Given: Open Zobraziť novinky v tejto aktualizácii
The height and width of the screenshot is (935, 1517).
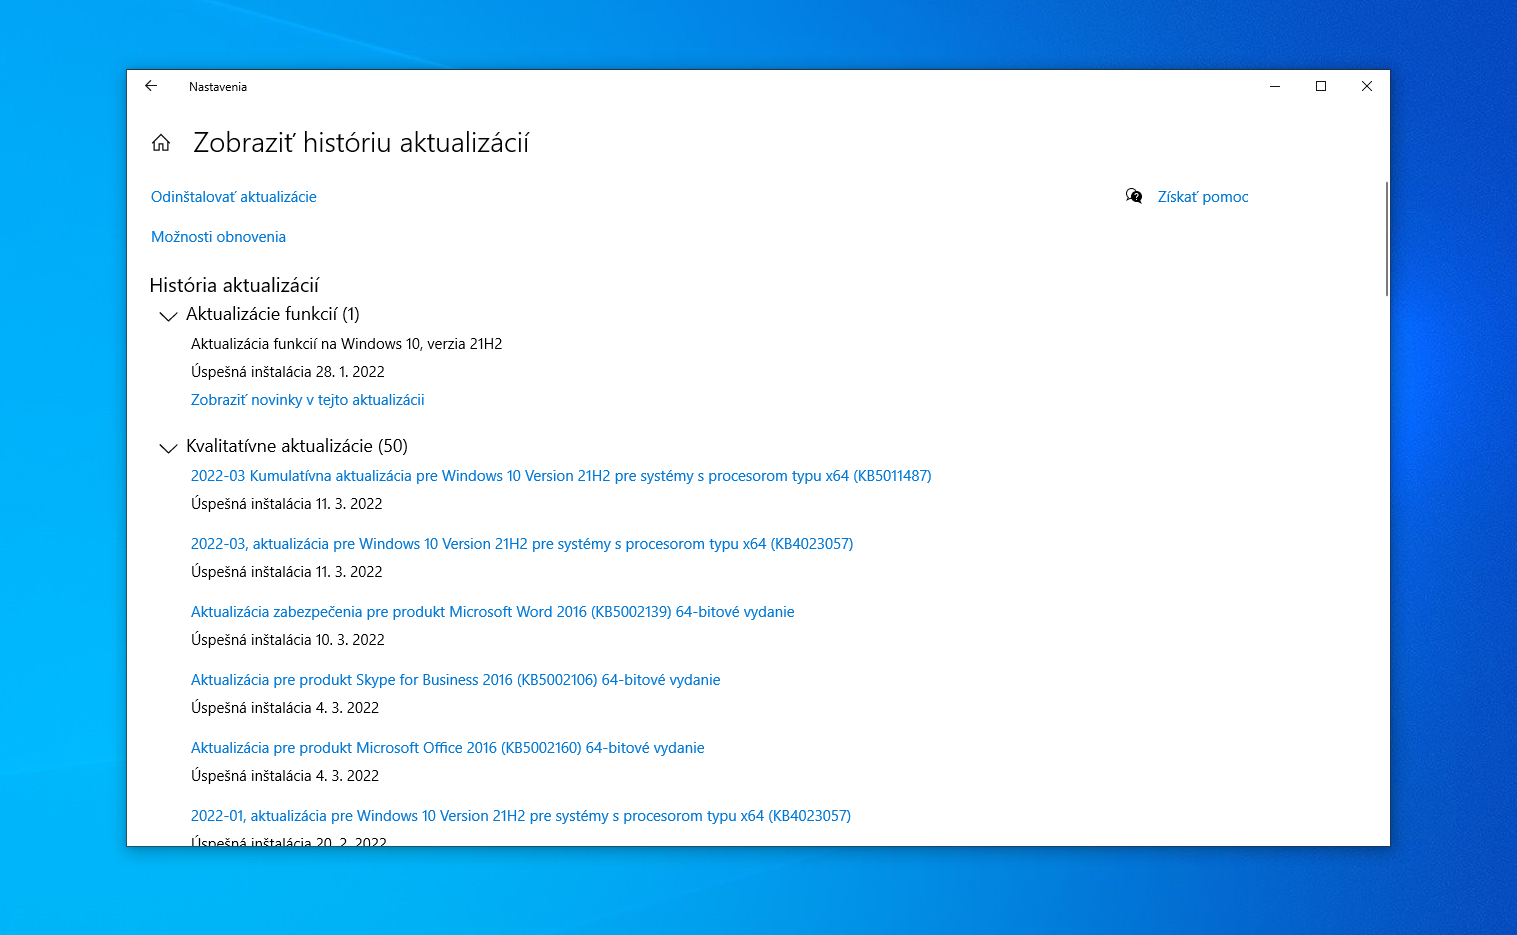Looking at the screenshot, I should [x=308, y=400].
